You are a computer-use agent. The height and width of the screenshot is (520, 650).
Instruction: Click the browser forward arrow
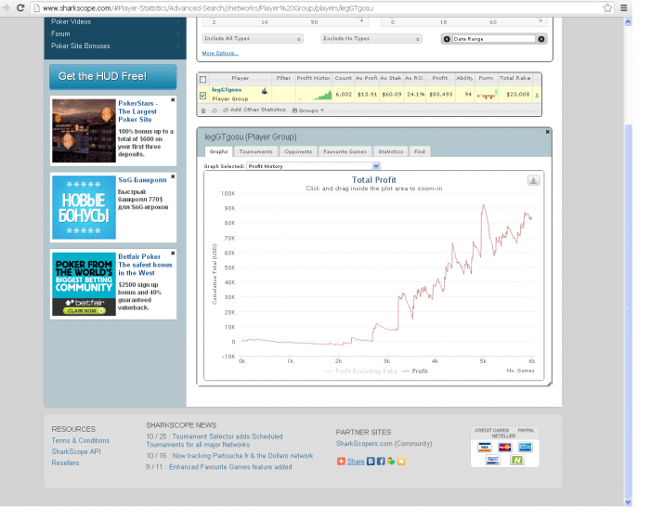click(x=6, y=8)
